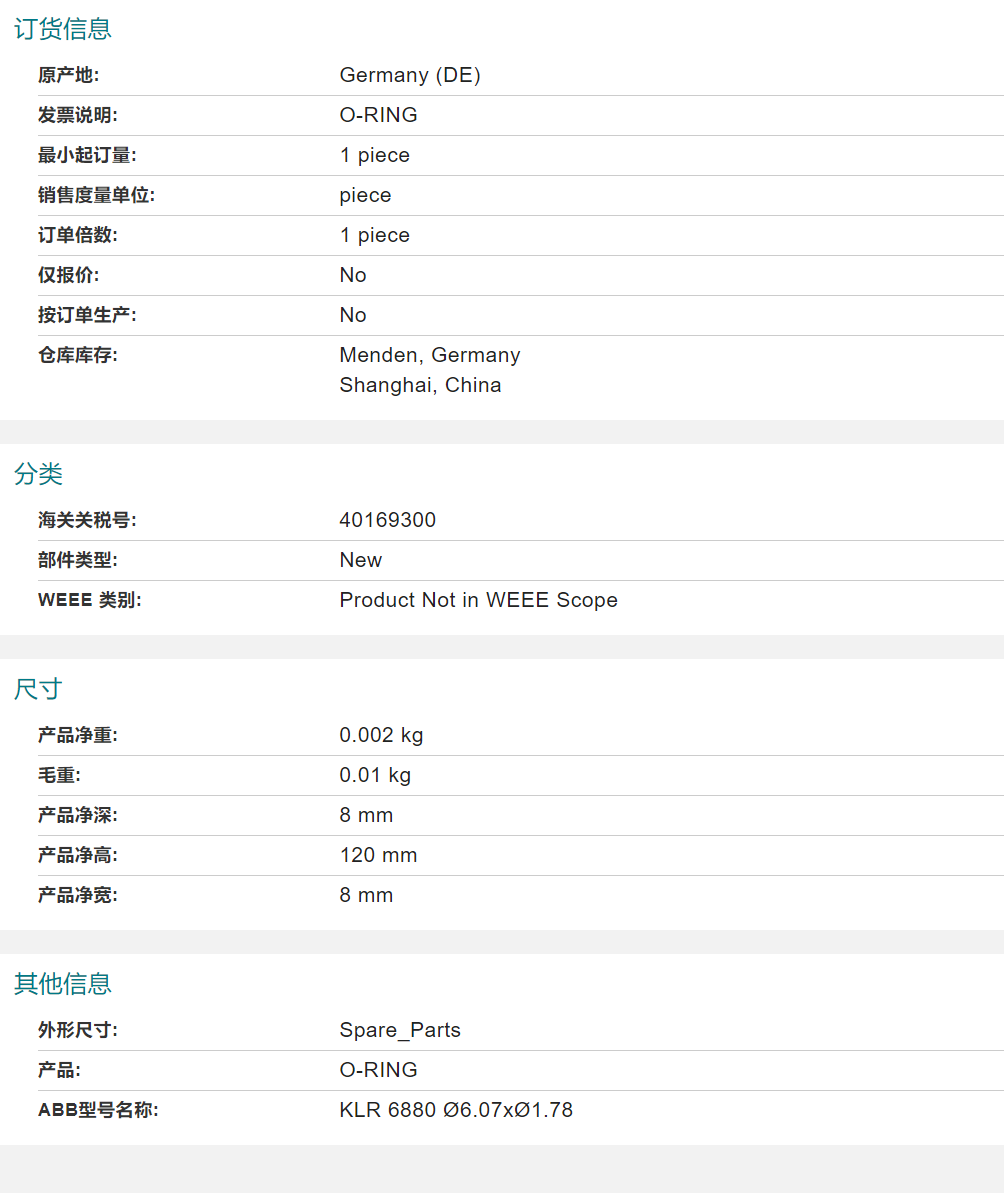Viewport: 1004px width, 1203px height.
Task: Select the 销售度量单位 piece value
Action: [365, 195]
